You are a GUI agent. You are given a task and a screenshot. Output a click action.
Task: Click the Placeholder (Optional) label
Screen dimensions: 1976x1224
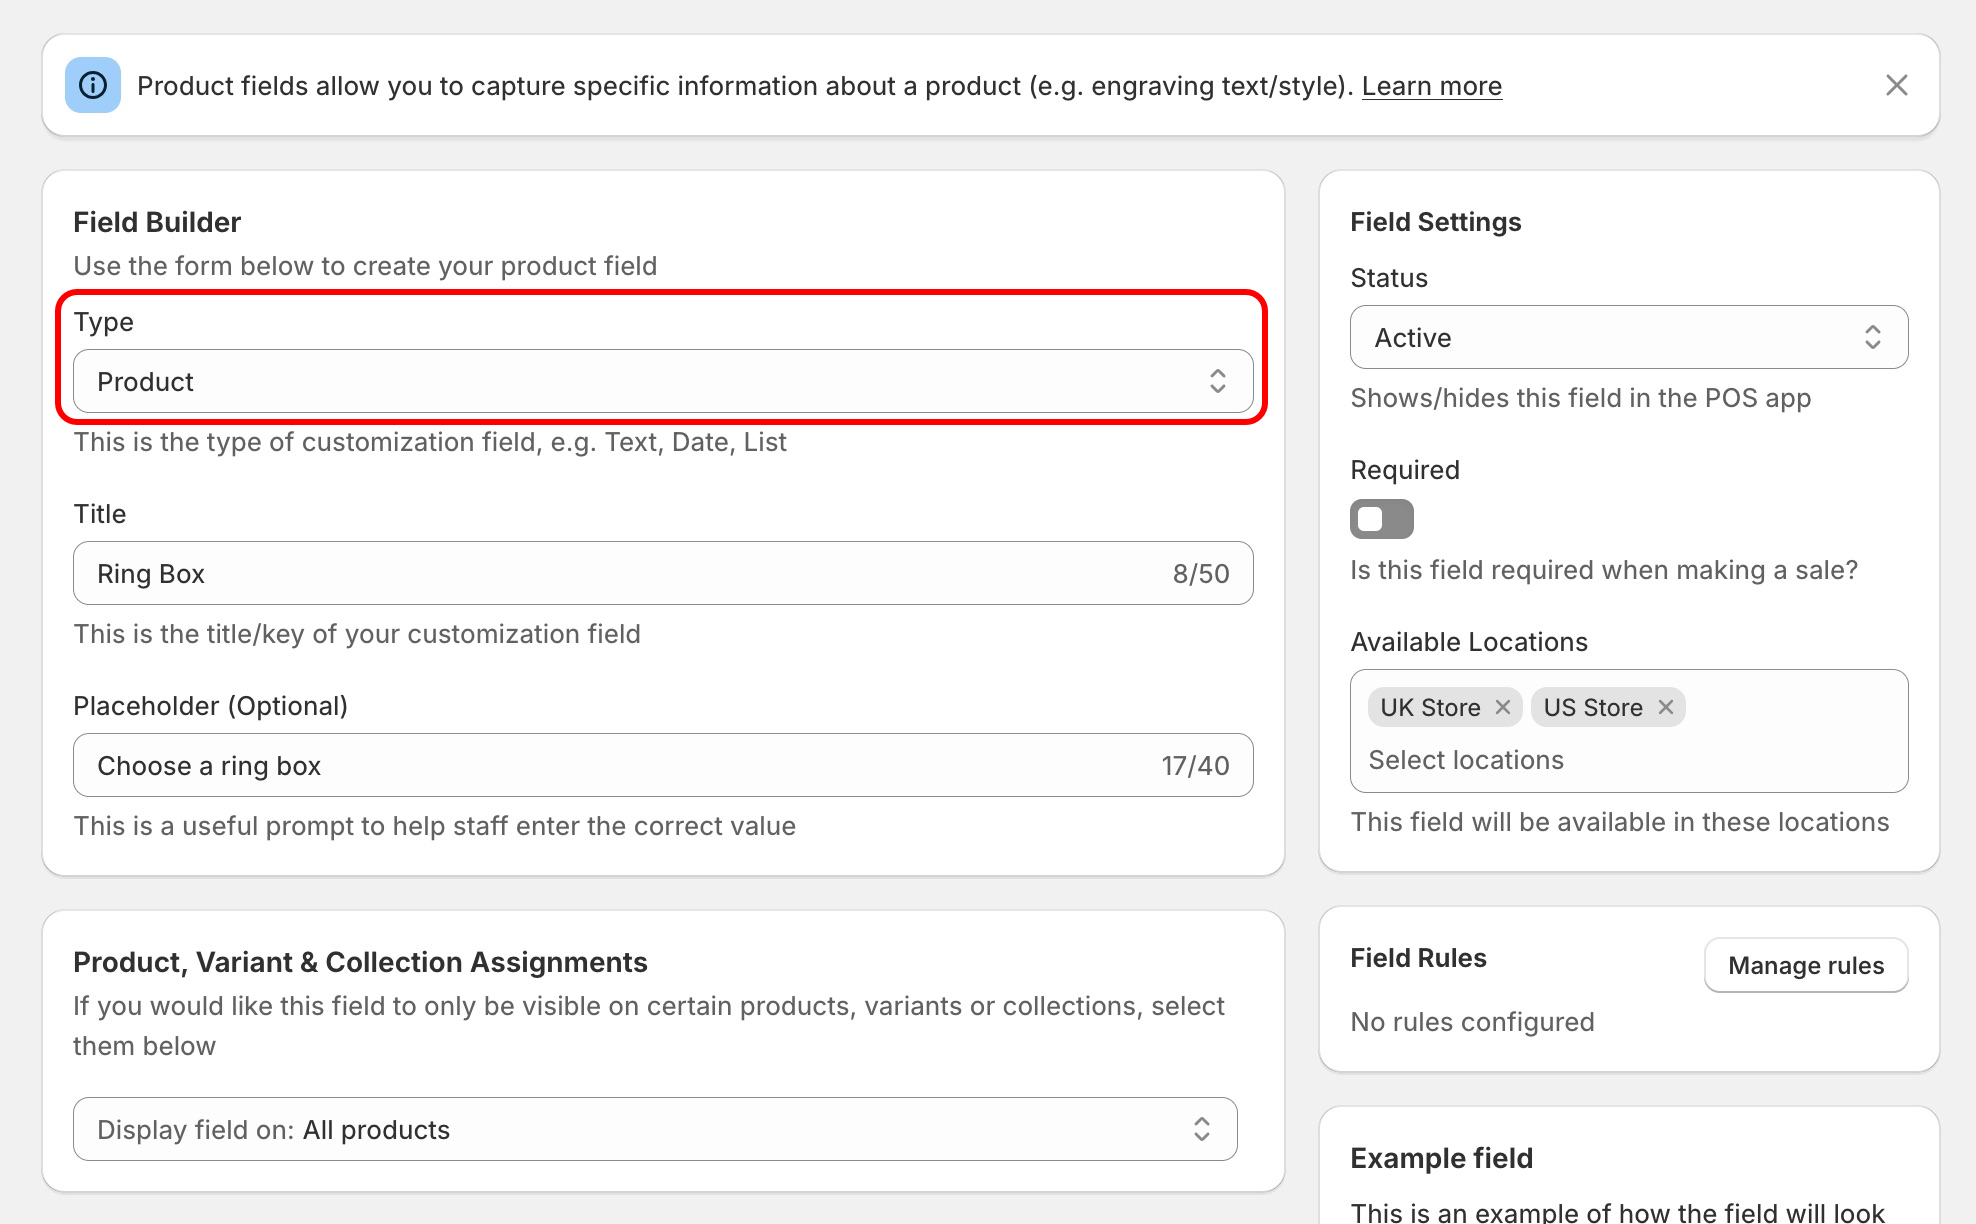pyautogui.click(x=210, y=706)
